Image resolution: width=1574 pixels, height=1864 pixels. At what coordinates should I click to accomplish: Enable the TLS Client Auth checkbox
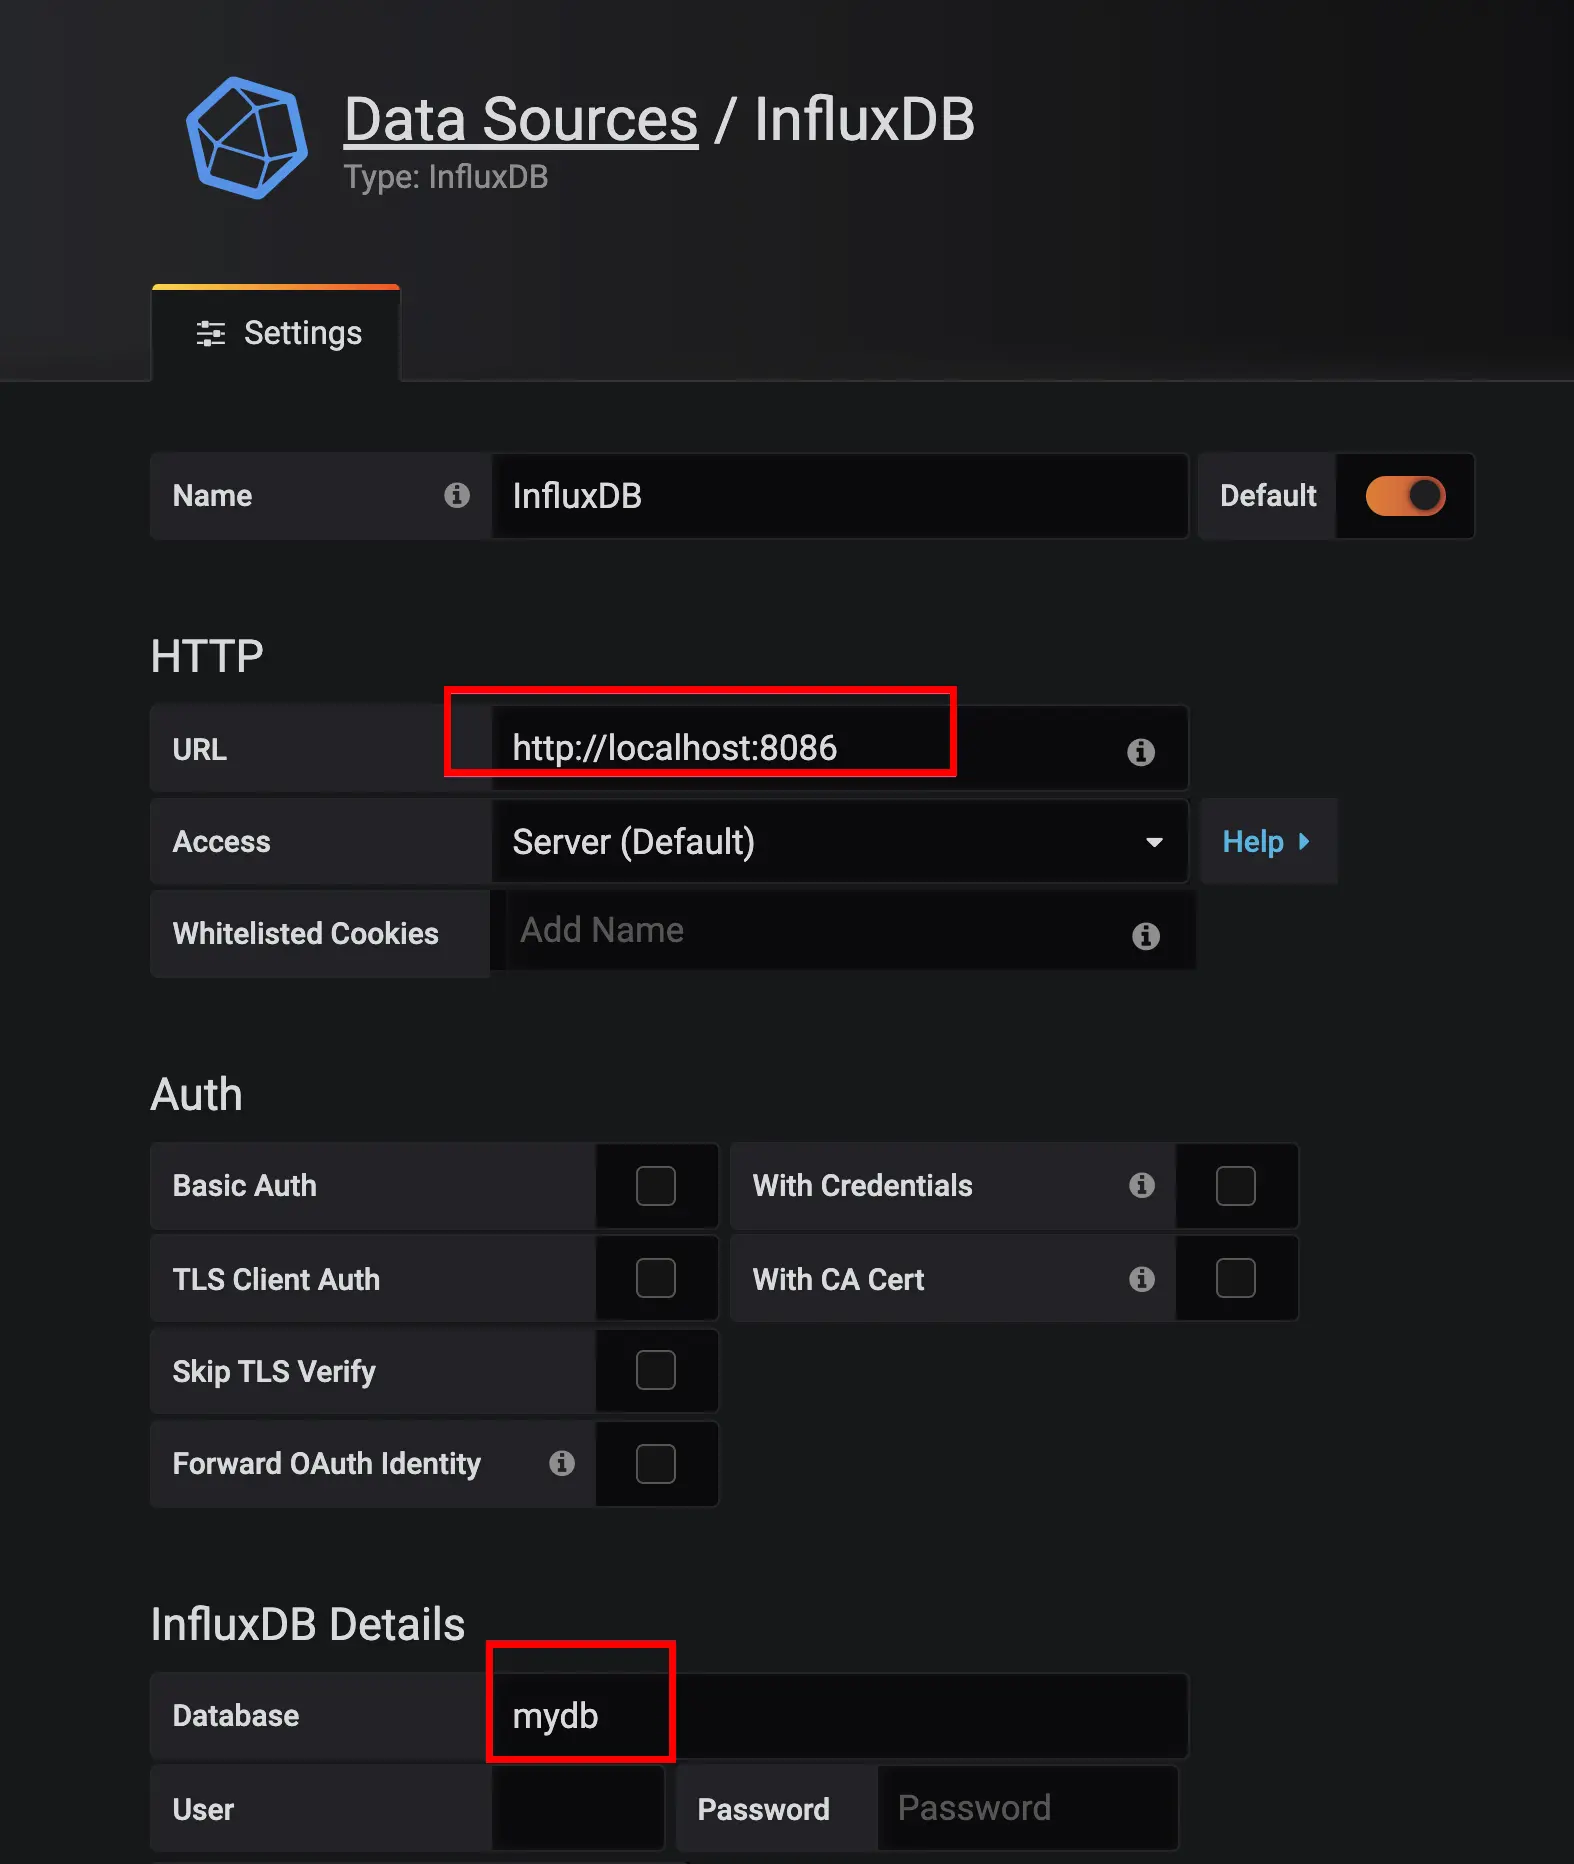[656, 1278]
